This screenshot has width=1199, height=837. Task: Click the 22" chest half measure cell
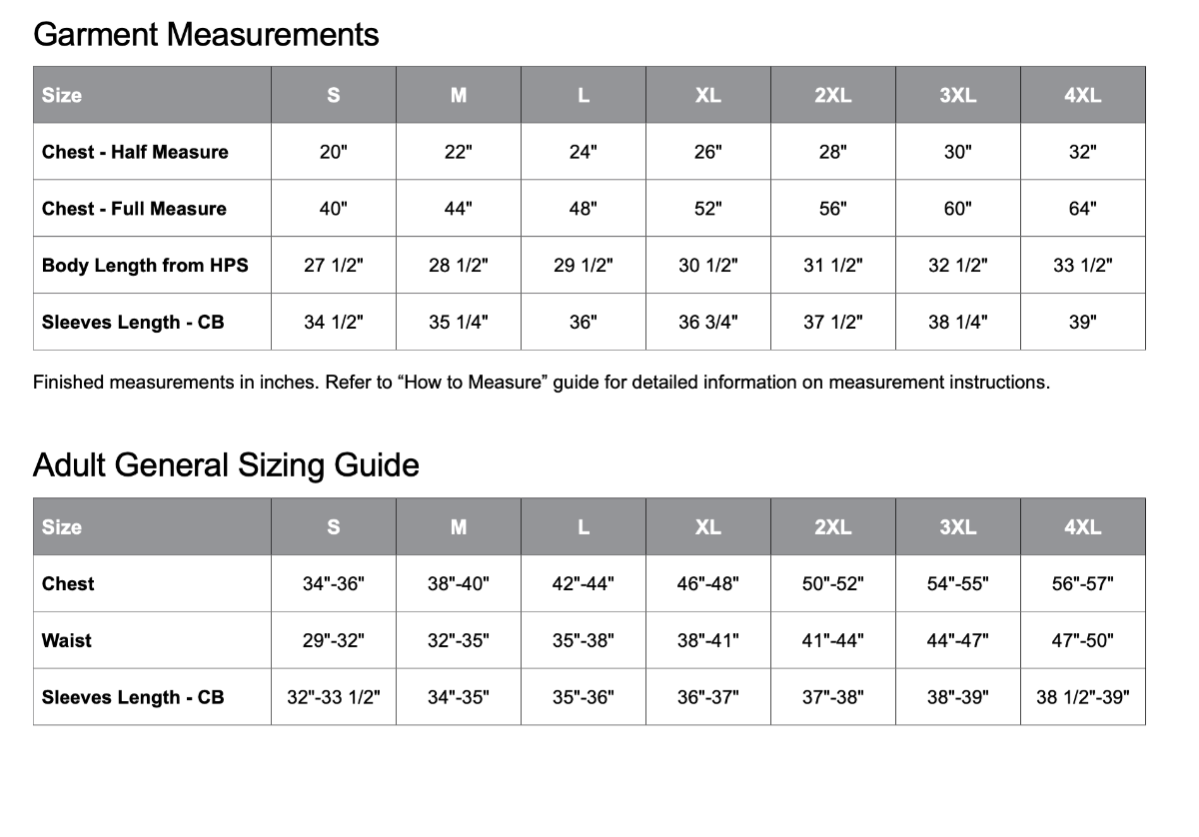458,152
